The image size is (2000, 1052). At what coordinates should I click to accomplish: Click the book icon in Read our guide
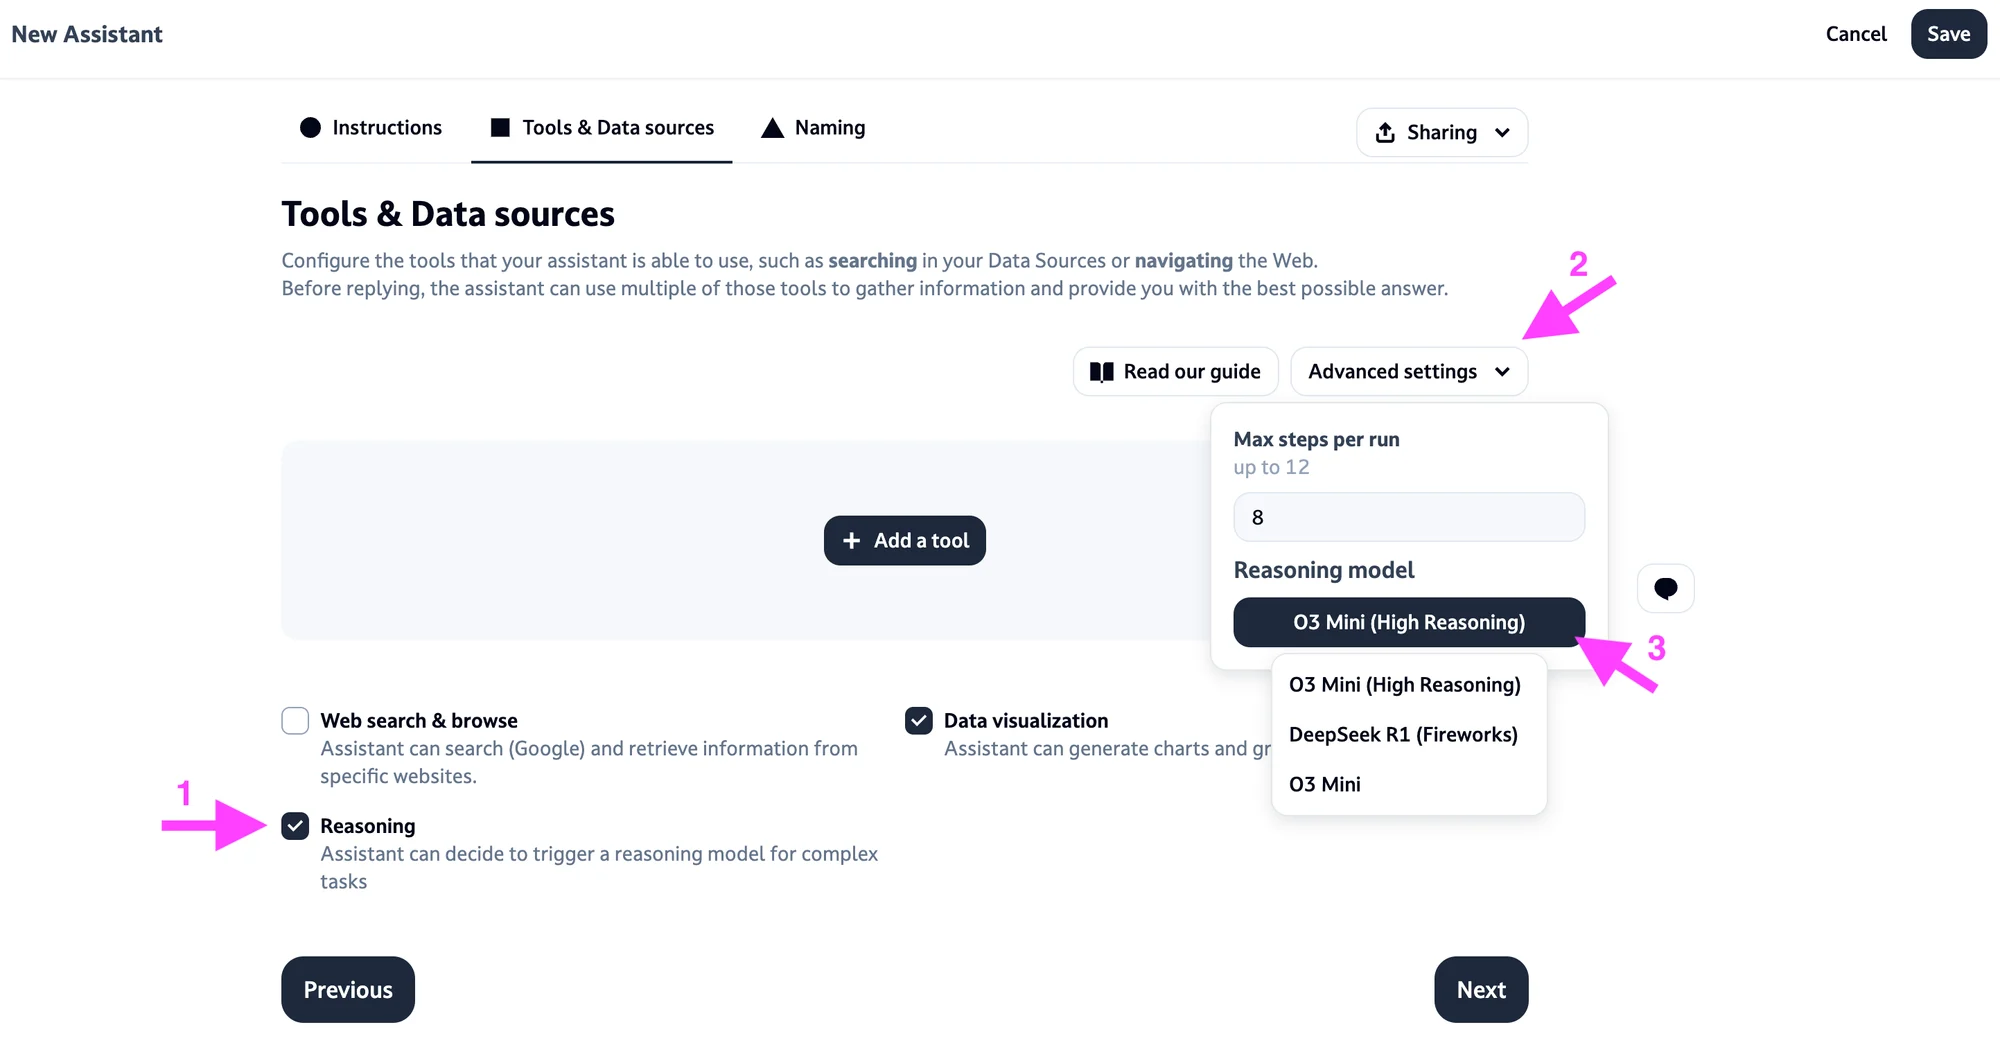pos(1101,371)
